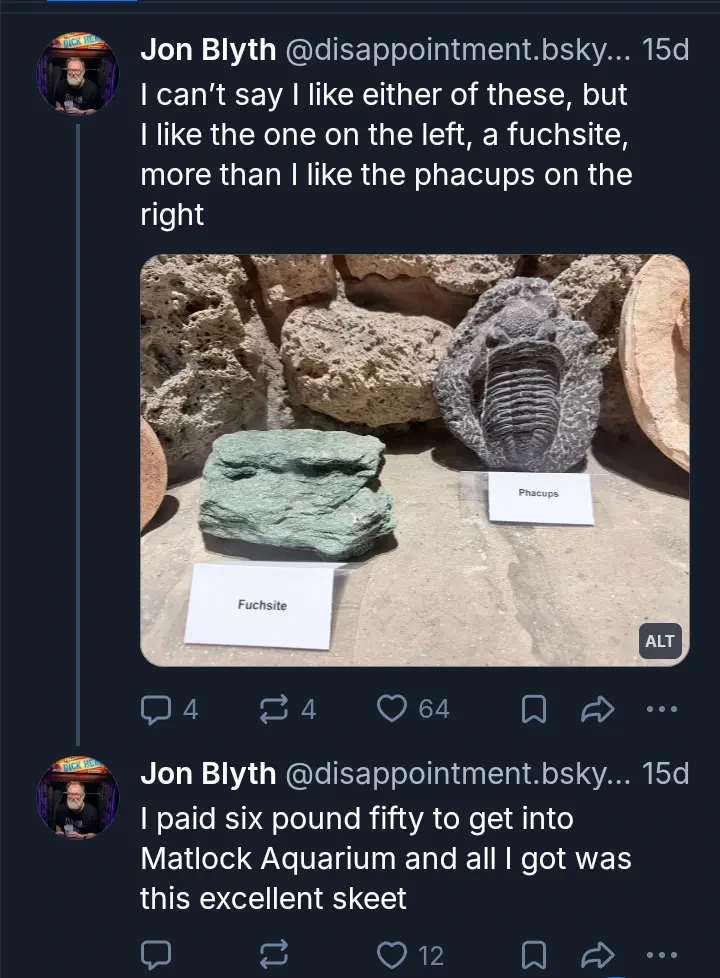Open Jon Blyth profile name in second post
720x978 pixels.
click(x=208, y=773)
